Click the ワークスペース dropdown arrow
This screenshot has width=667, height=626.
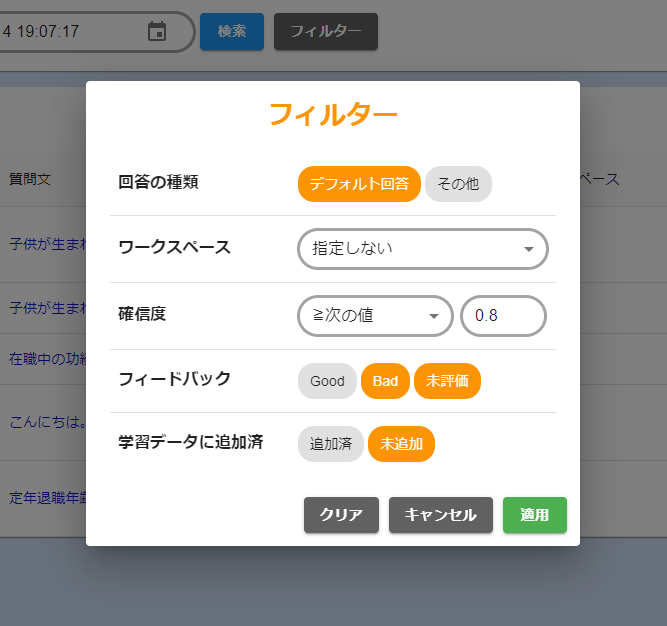point(529,249)
